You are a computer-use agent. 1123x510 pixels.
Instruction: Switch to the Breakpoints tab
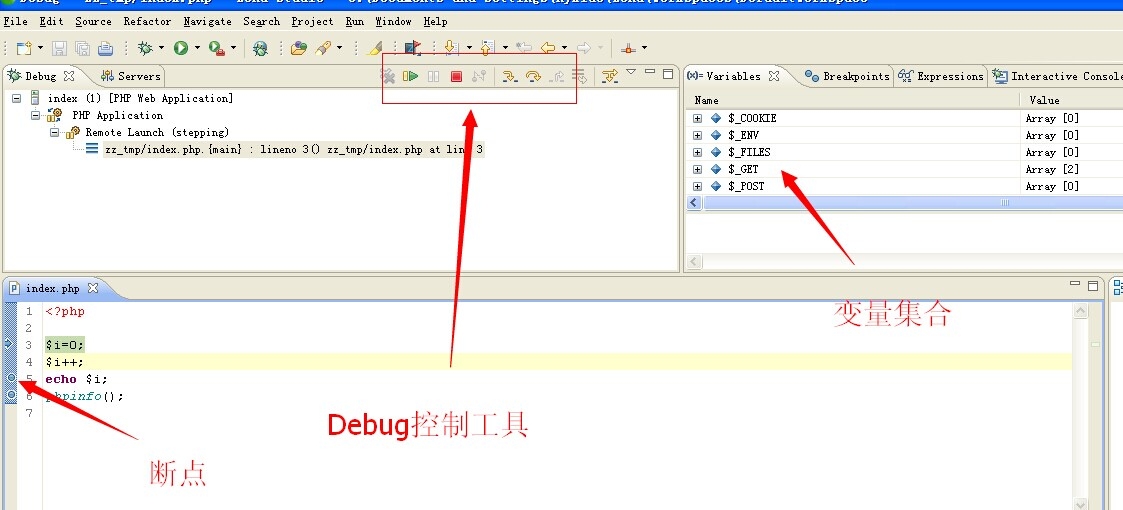pyautogui.click(x=847, y=76)
